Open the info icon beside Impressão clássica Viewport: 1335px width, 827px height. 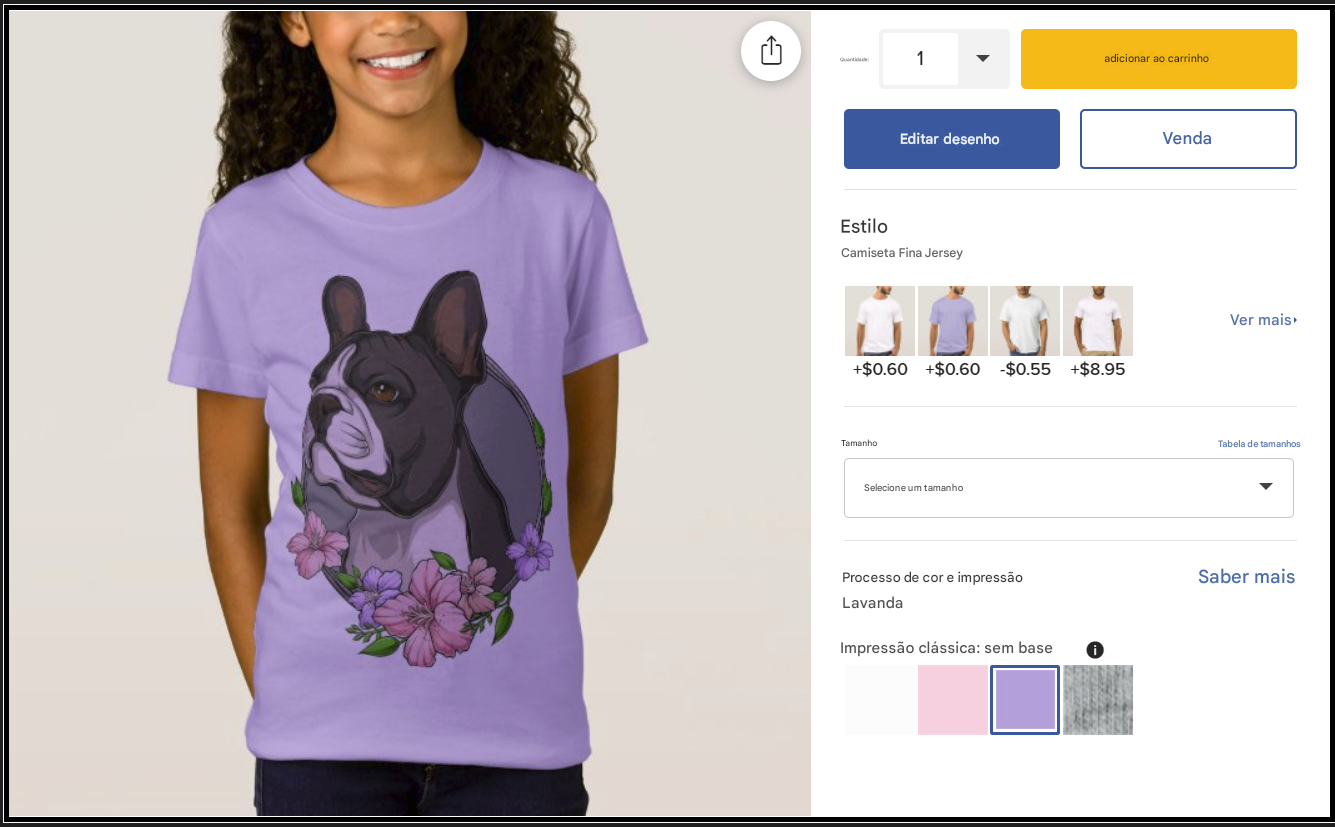pyautogui.click(x=1095, y=650)
